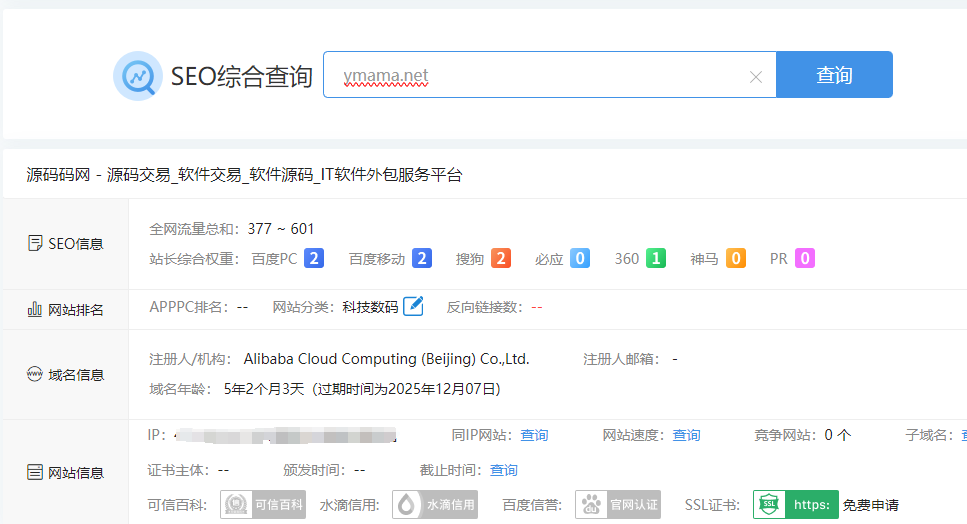Open the 搜狗 weight badge 2

pyautogui.click(x=501, y=258)
